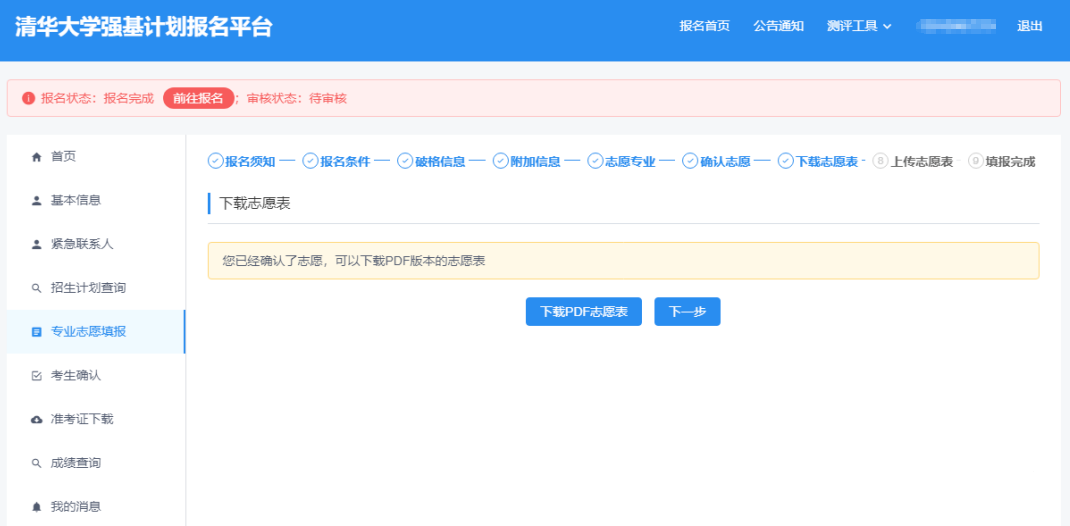
Task: Open 公告通知 in the top navigation
Action: 779,26
